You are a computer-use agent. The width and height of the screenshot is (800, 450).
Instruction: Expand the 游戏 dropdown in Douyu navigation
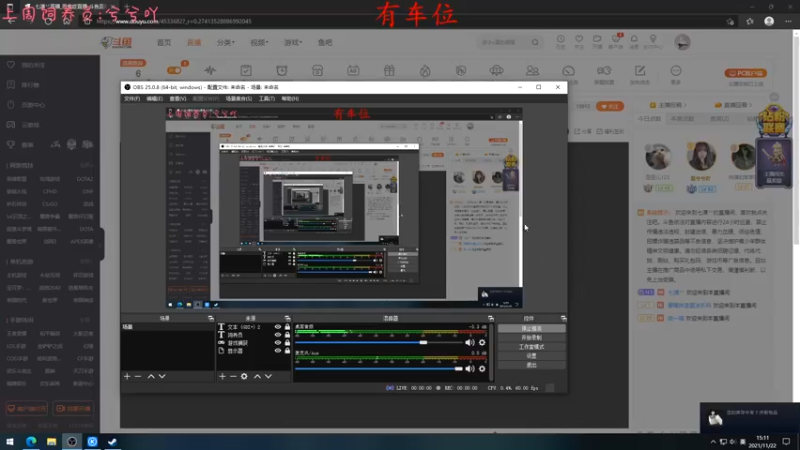coord(293,42)
